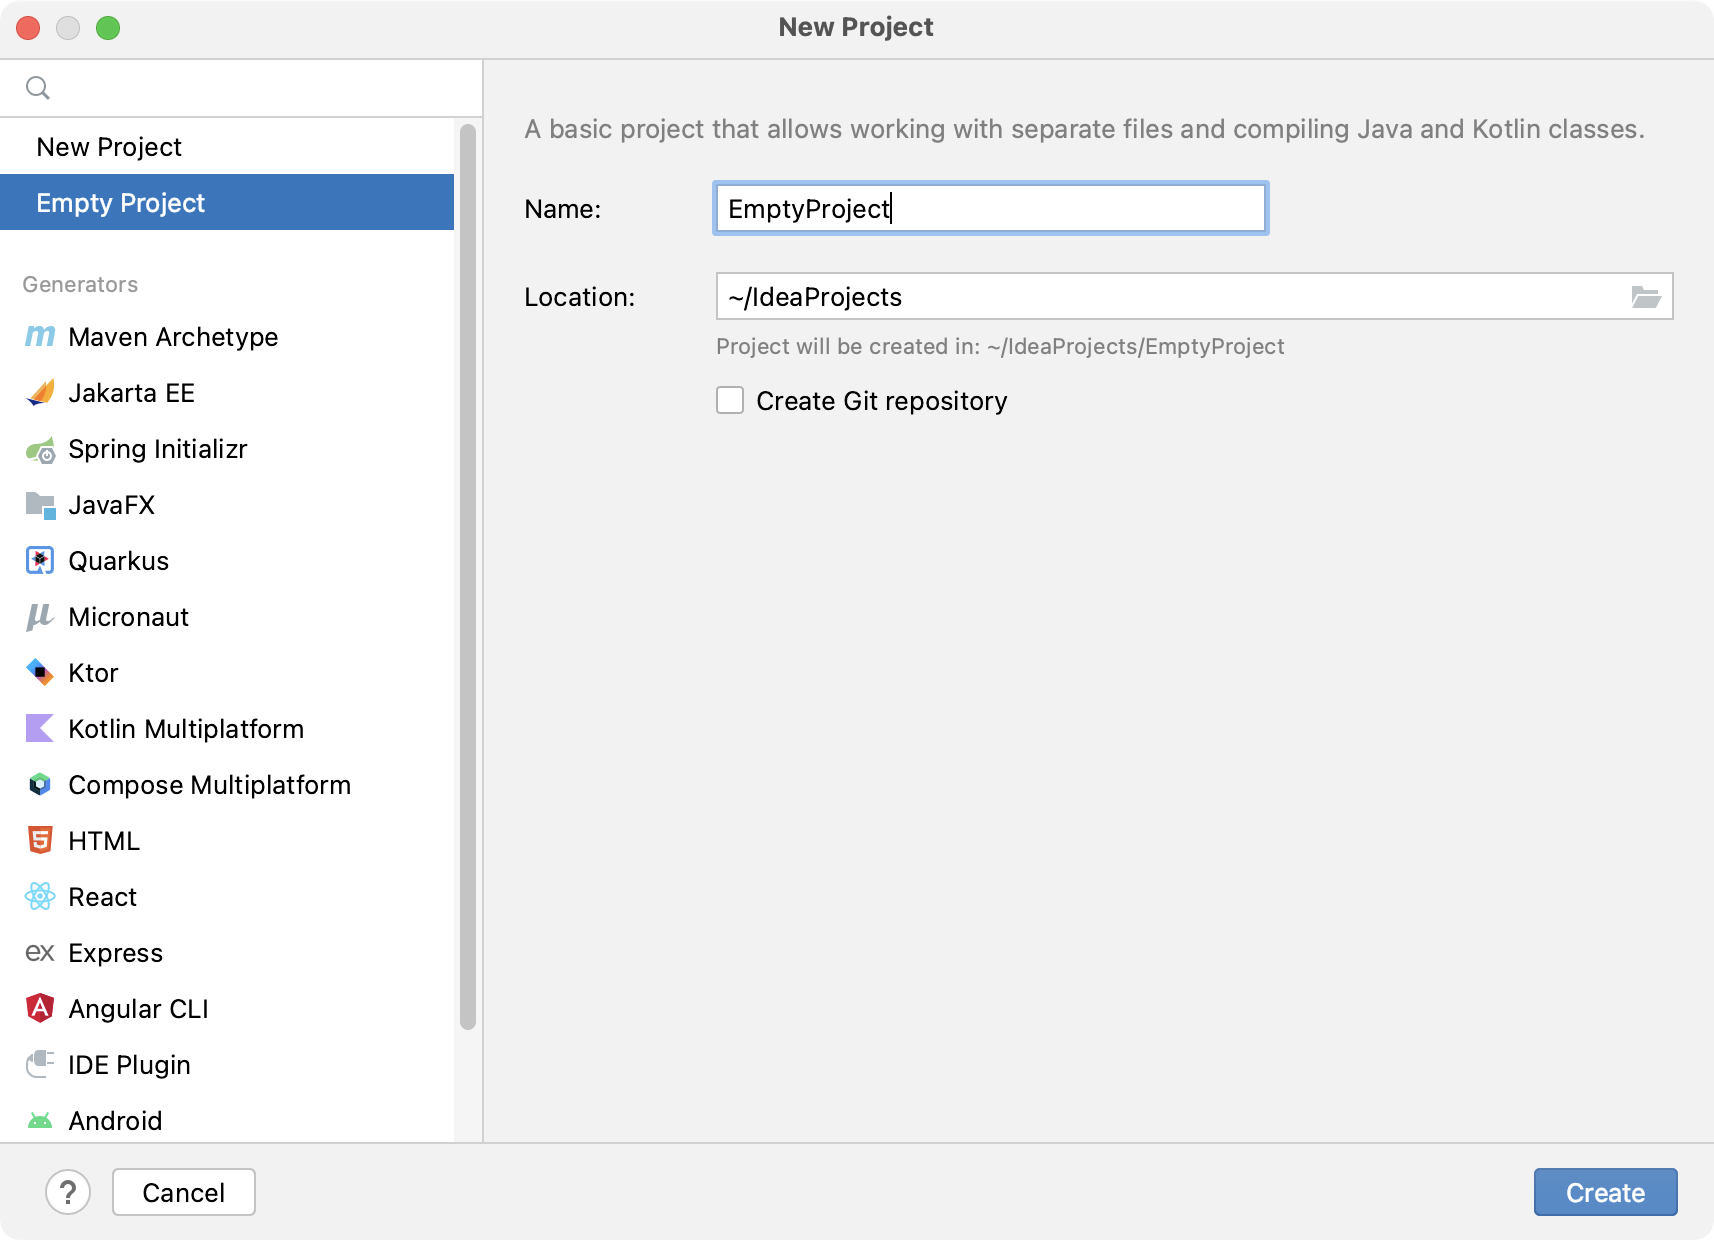Select New Project in the sidebar
The image size is (1714, 1240).
tap(227, 147)
